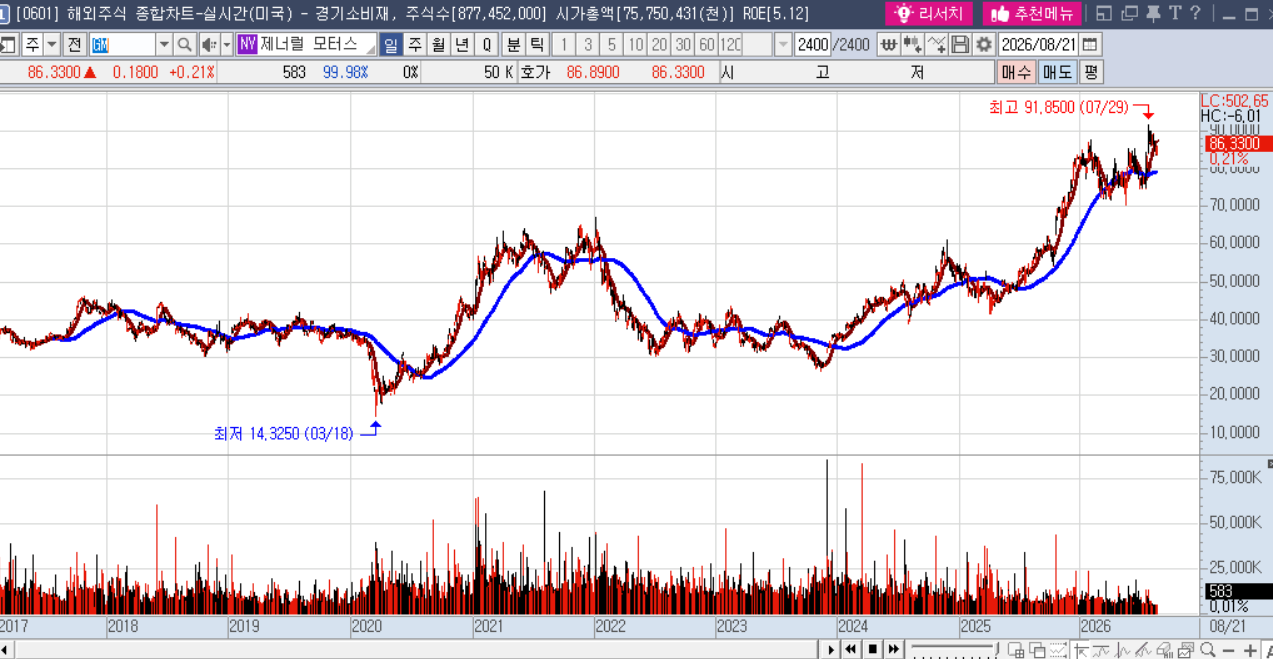
Task: Open the stock search magnifier
Action: coord(184,45)
